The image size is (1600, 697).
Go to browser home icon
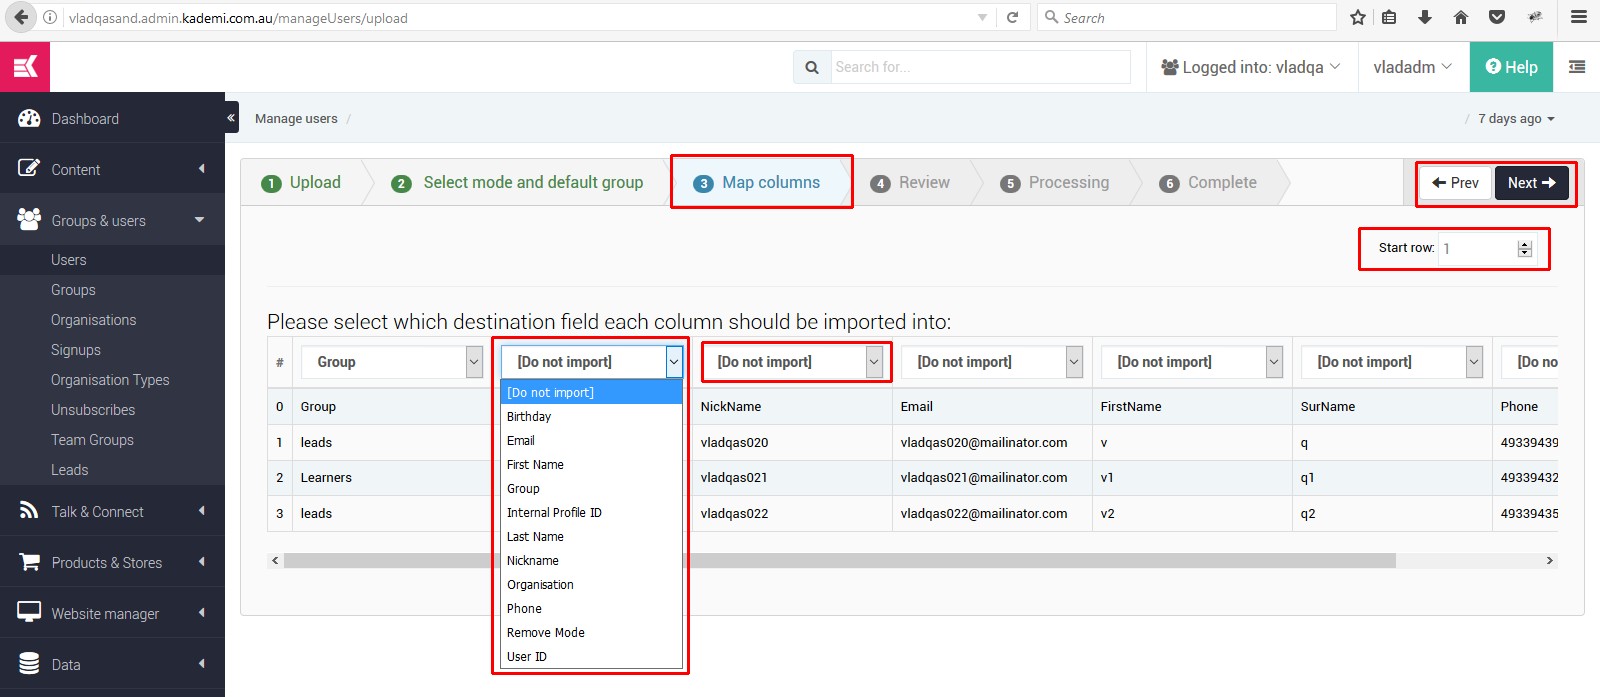tap(1461, 17)
